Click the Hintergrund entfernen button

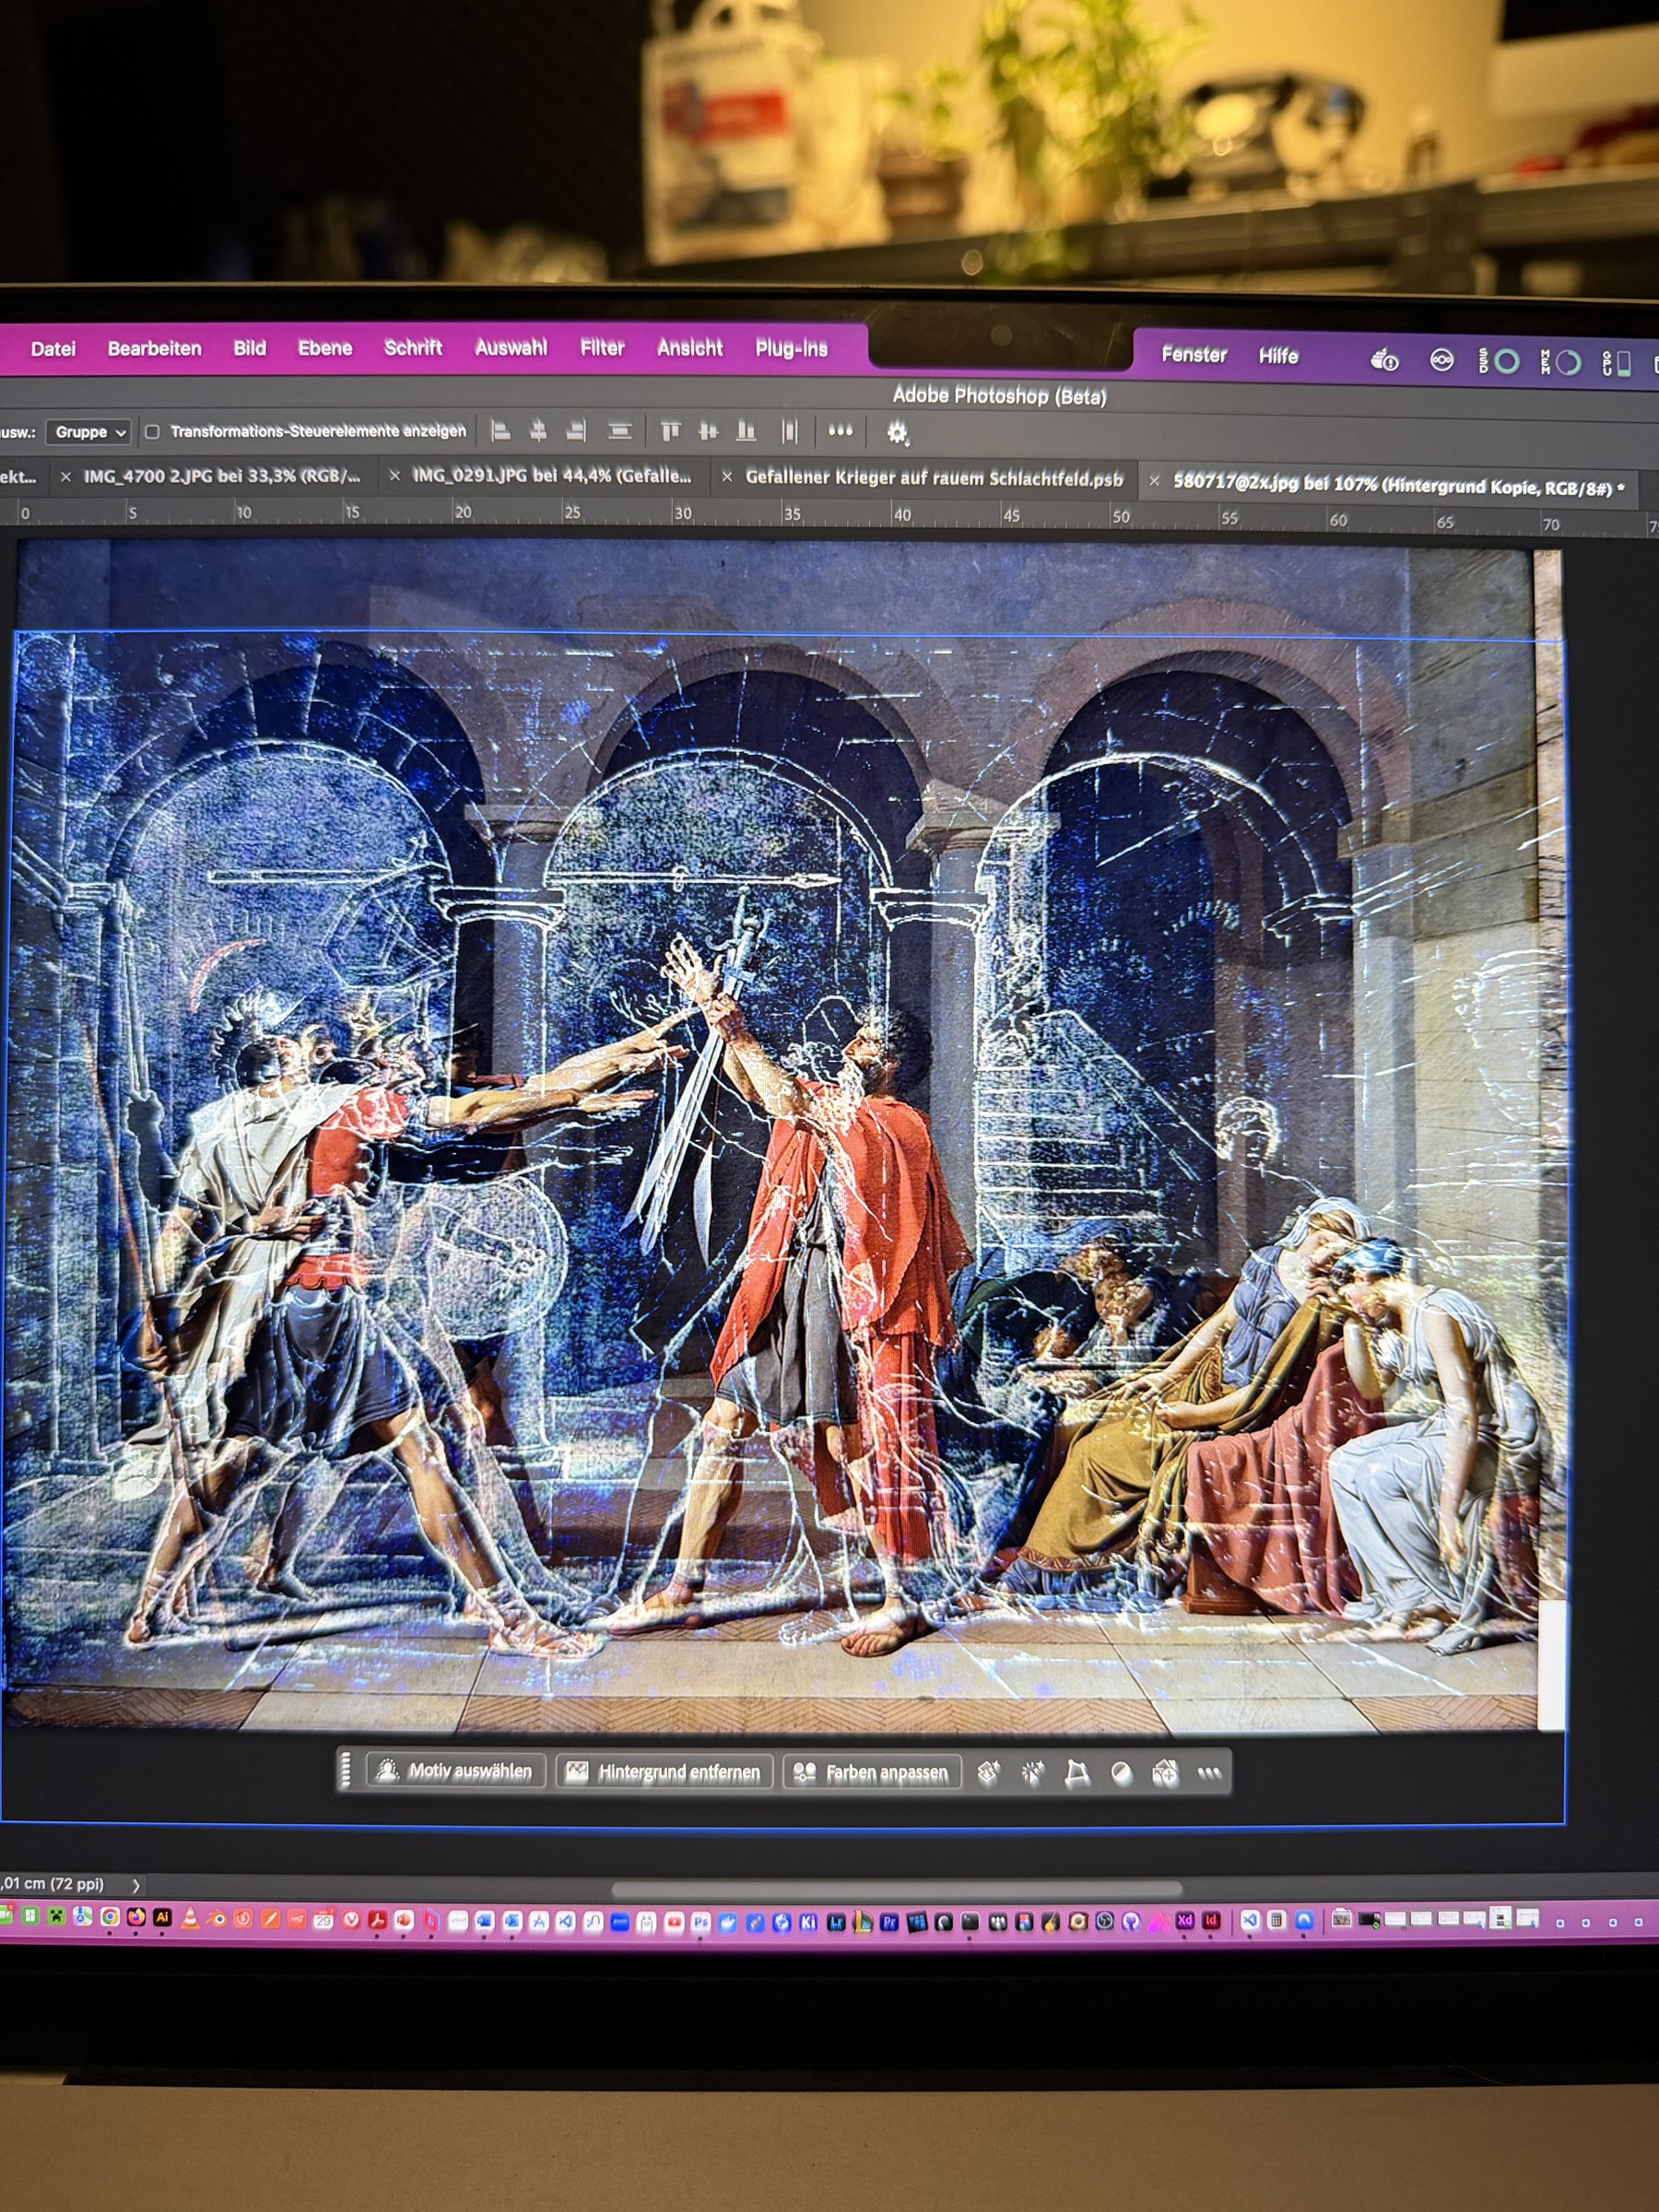point(665,1772)
